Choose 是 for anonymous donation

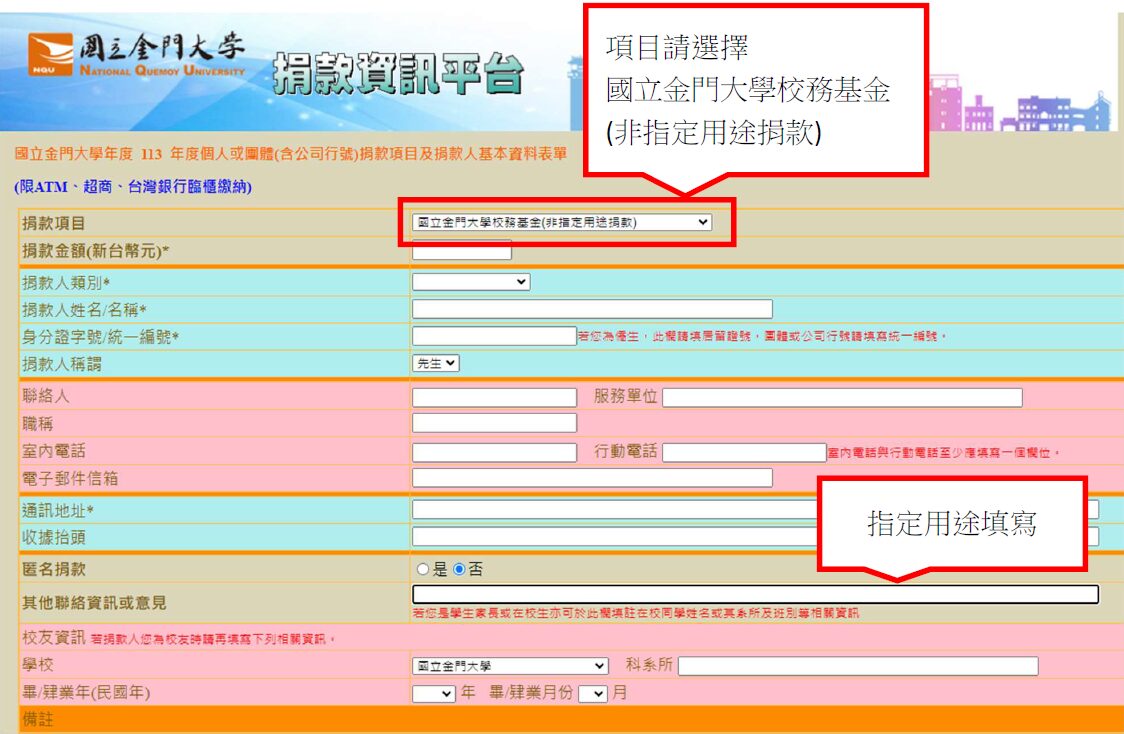[422, 569]
